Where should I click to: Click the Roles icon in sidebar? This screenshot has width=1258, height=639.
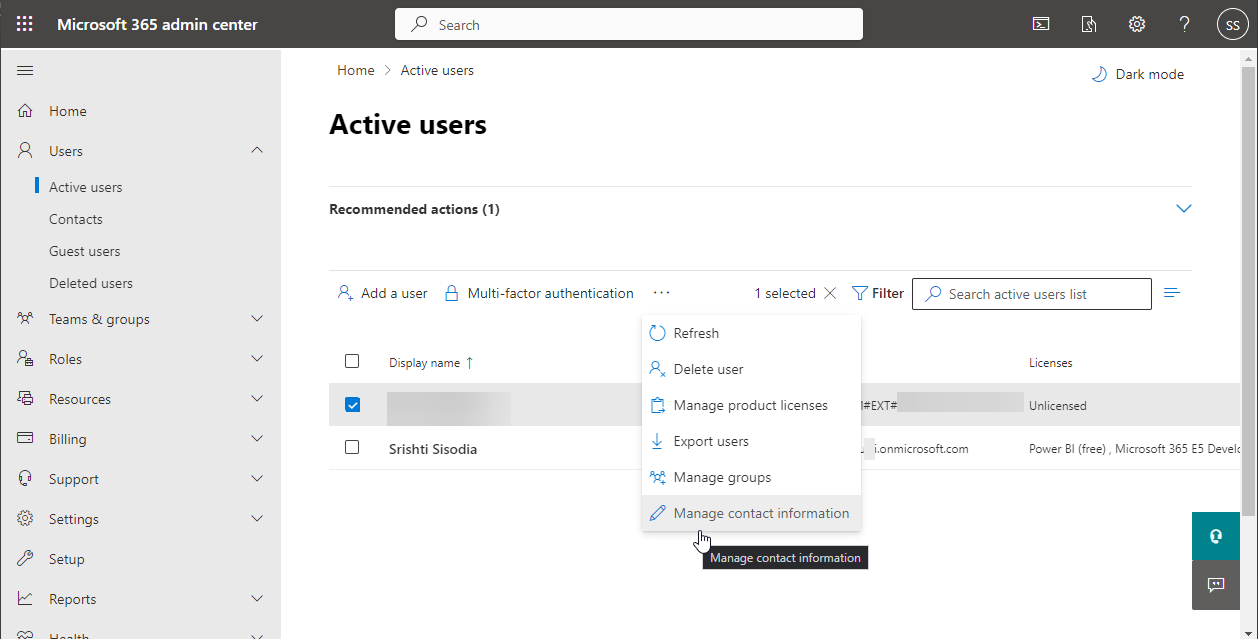[26, 359]
